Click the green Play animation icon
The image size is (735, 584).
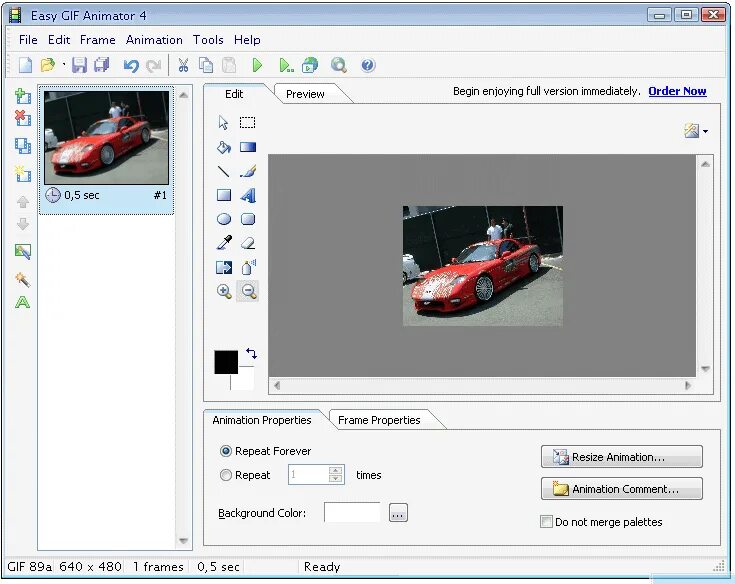click(x=257, y=65)
